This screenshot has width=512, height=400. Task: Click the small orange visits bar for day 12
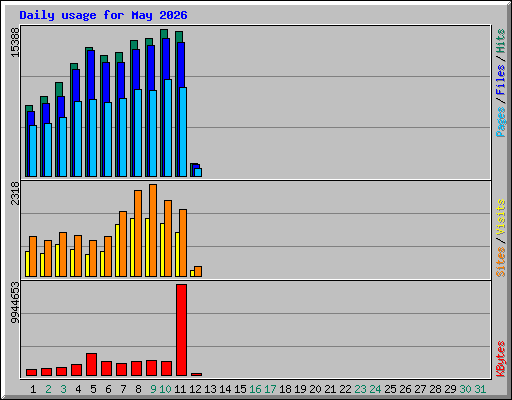pos(198,271)
